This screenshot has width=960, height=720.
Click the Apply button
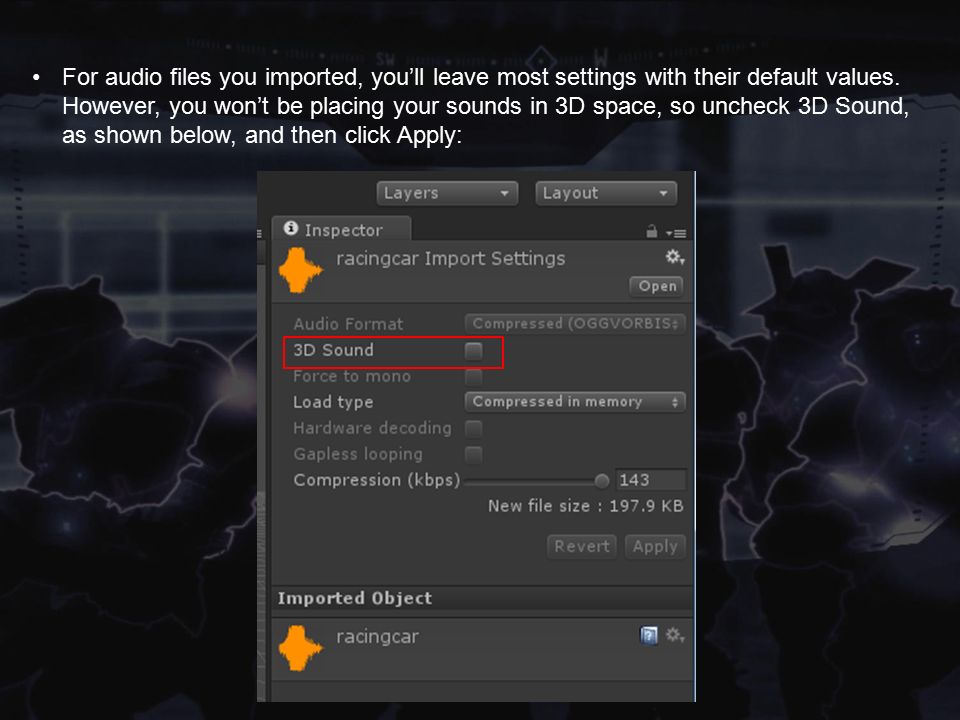coord(655,546)
